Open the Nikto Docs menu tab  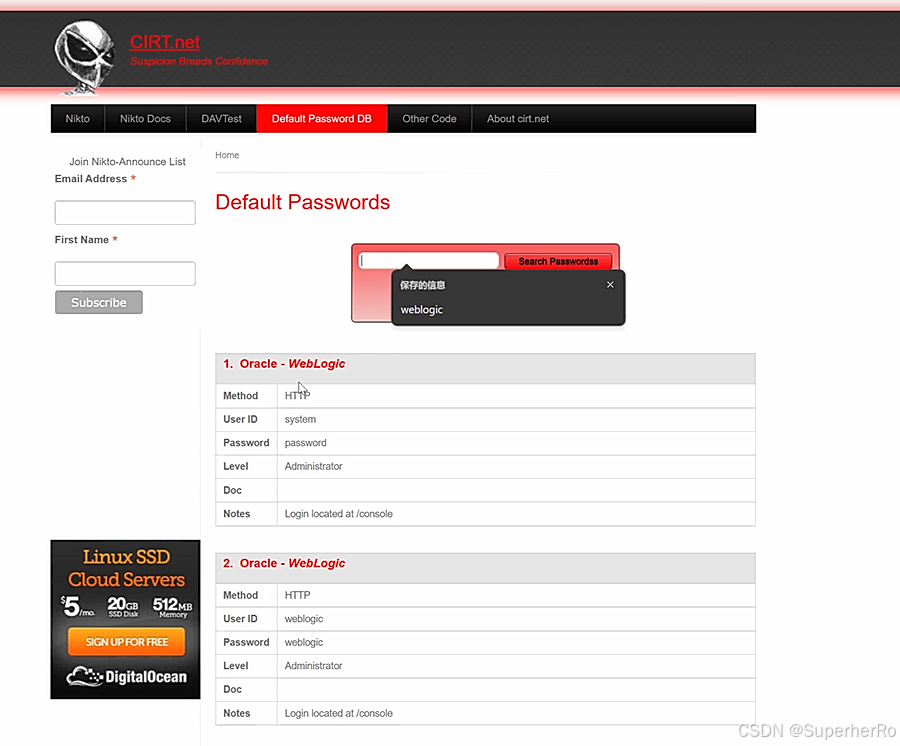coord(145,119)
